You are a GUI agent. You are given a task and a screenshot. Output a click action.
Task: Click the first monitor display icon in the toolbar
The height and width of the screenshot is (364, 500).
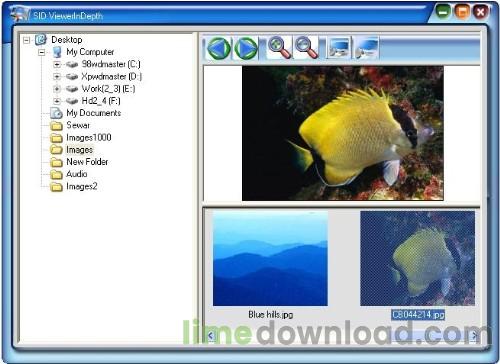(x=339, y=48)
